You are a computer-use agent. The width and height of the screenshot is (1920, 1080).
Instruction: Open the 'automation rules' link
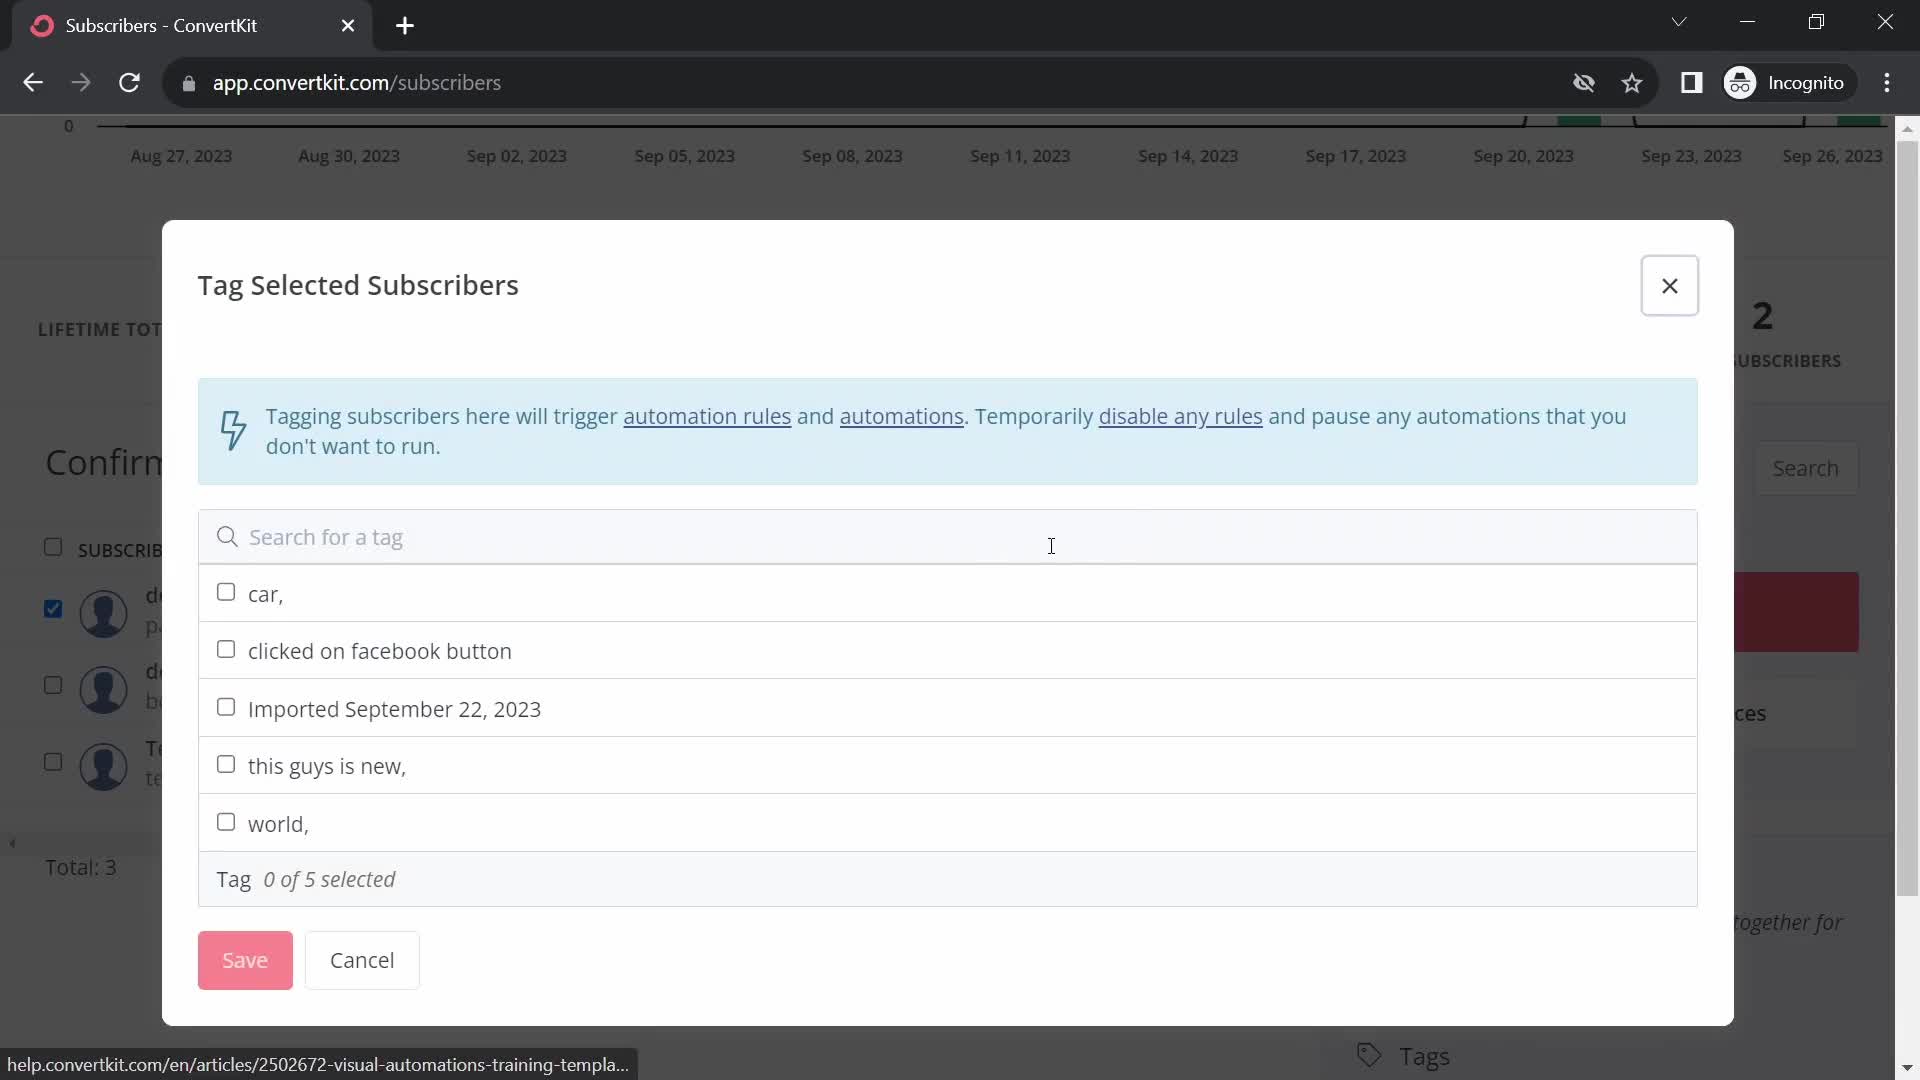[707, 417]
